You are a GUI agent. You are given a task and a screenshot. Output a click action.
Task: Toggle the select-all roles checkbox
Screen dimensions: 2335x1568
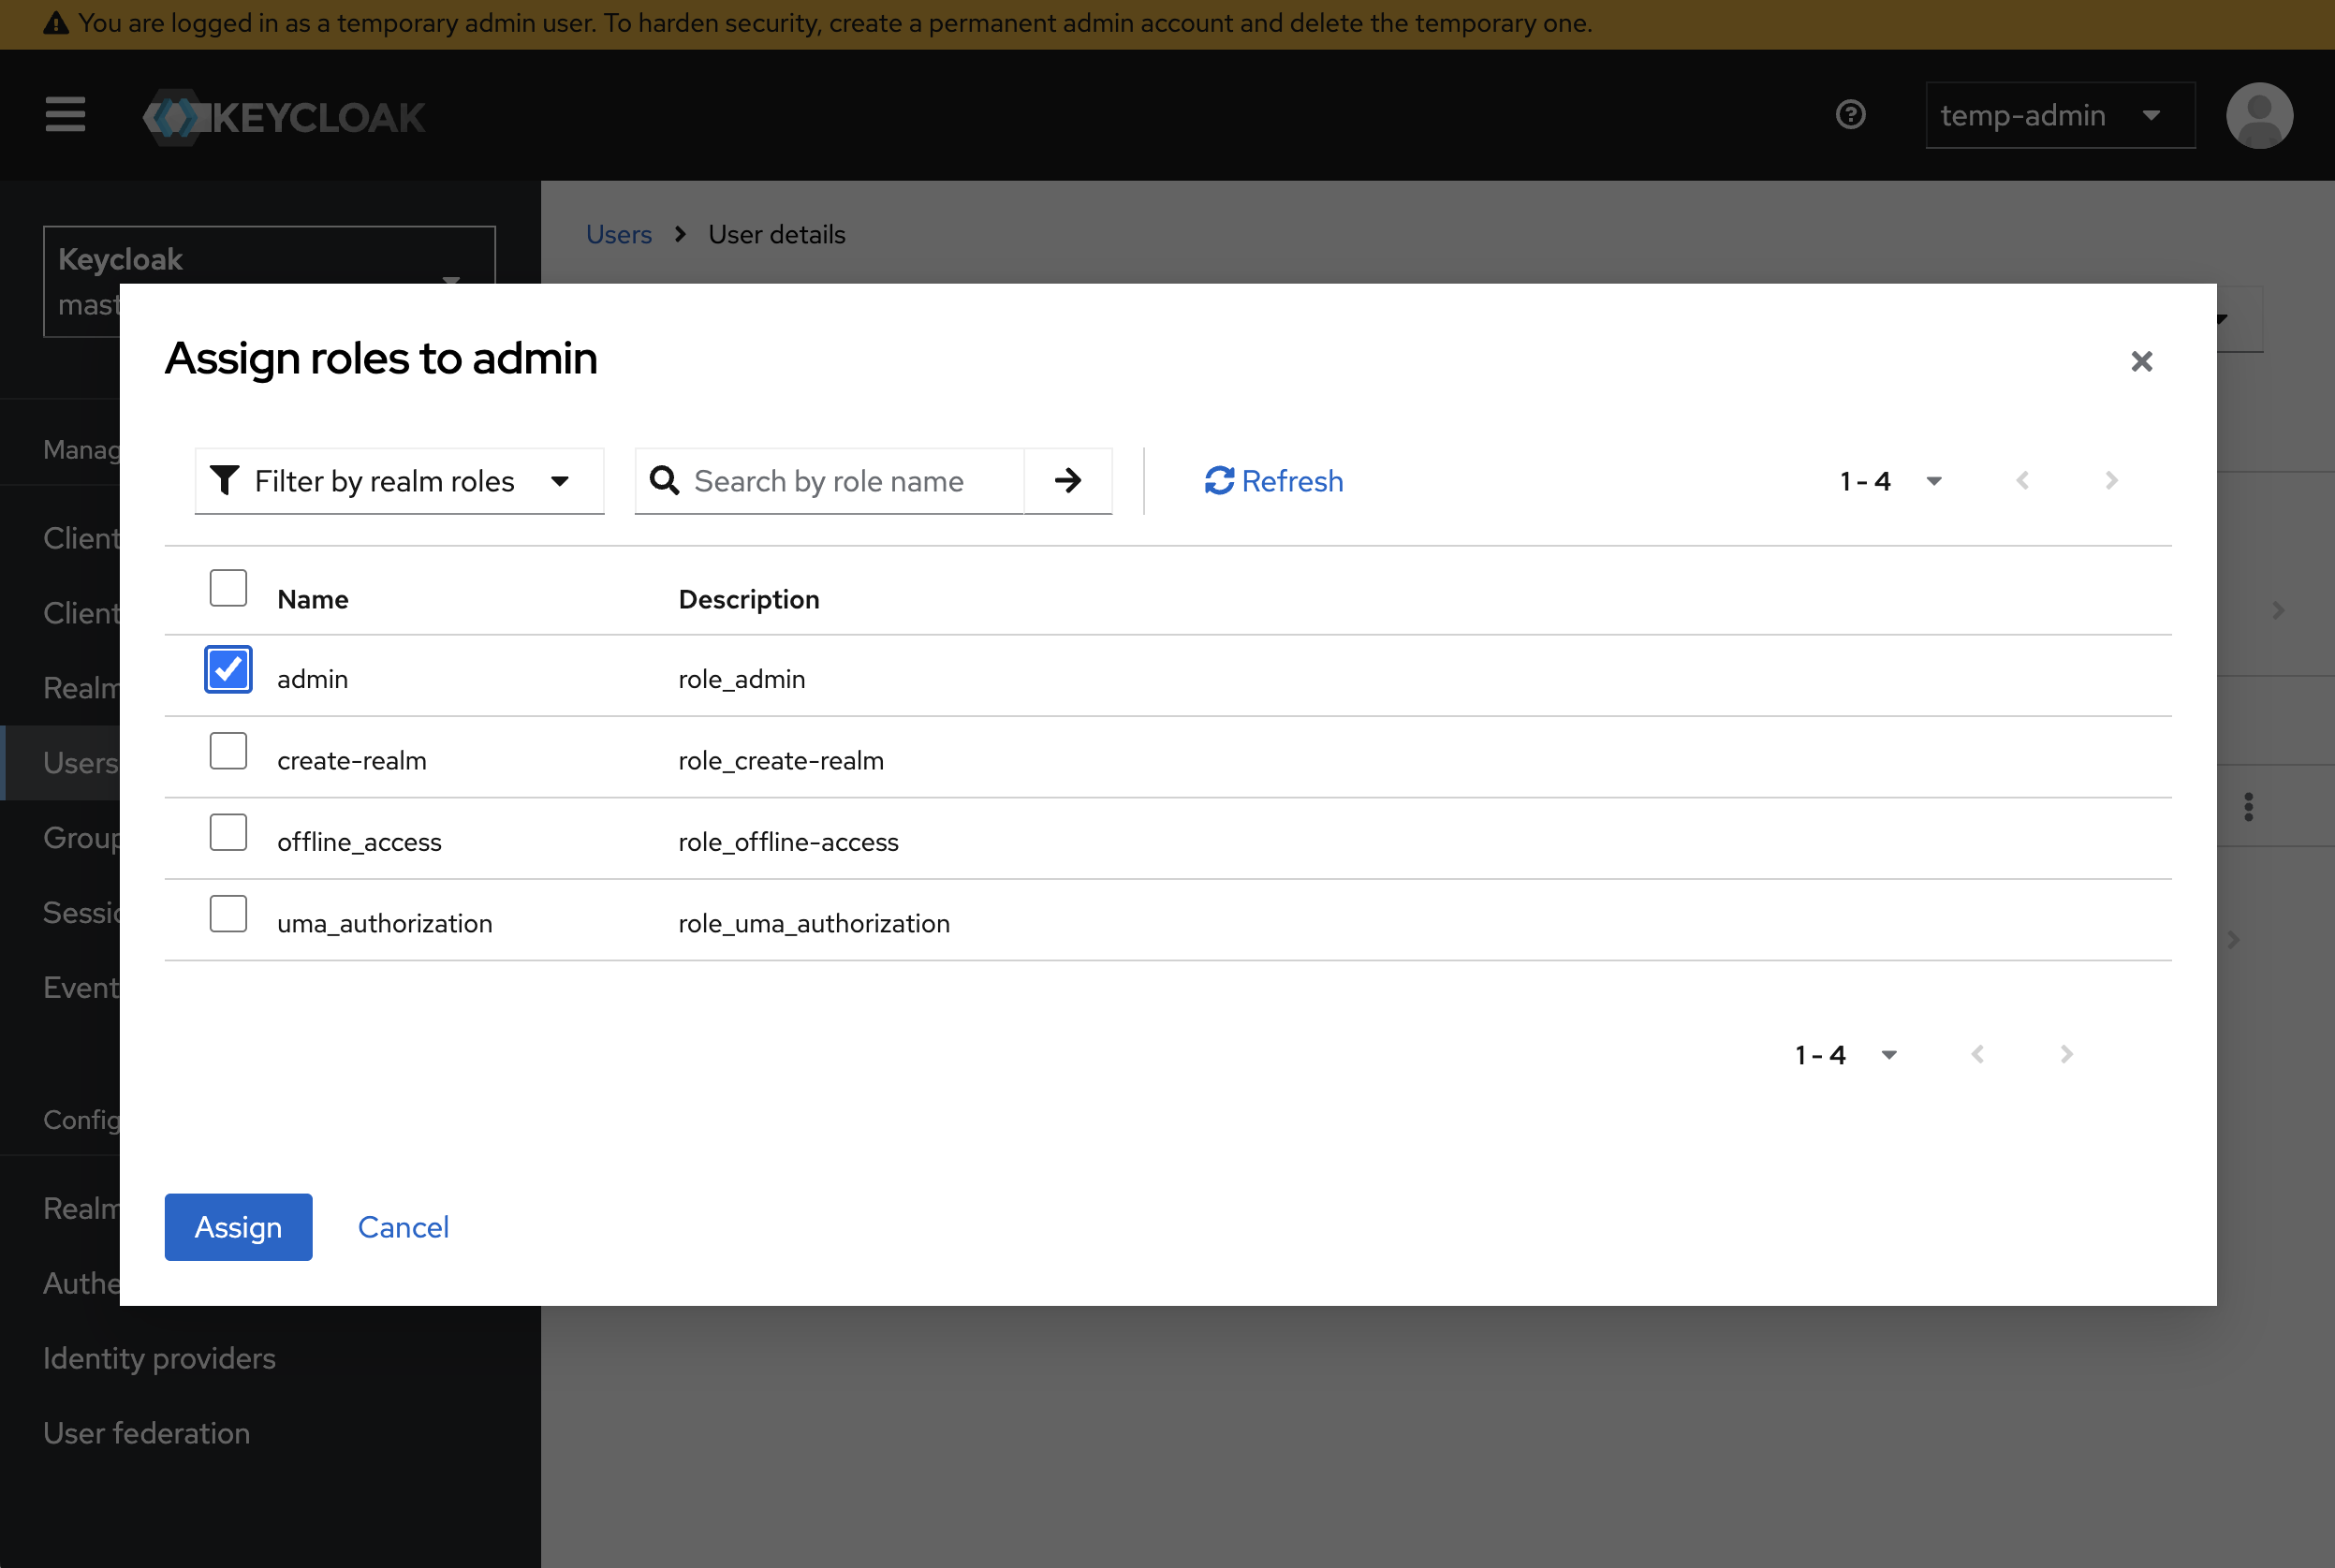[228, 588]
